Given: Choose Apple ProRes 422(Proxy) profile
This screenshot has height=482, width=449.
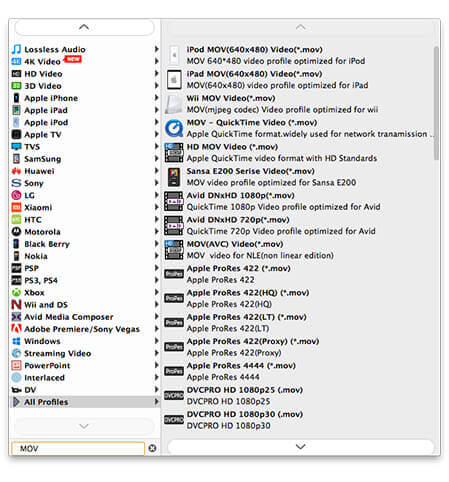Looking at the screenshot, I should 298,347.
